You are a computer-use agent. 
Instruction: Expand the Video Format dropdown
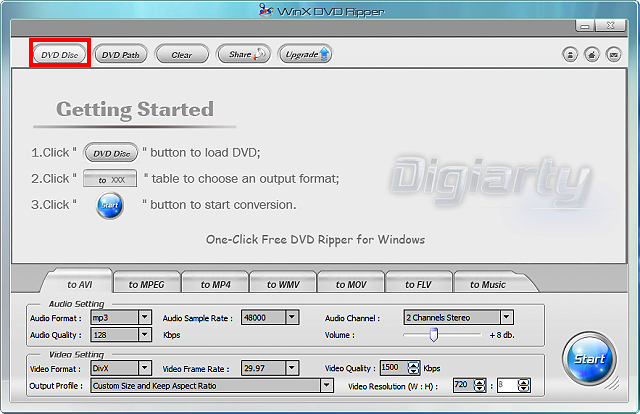[x=144, y=368]
